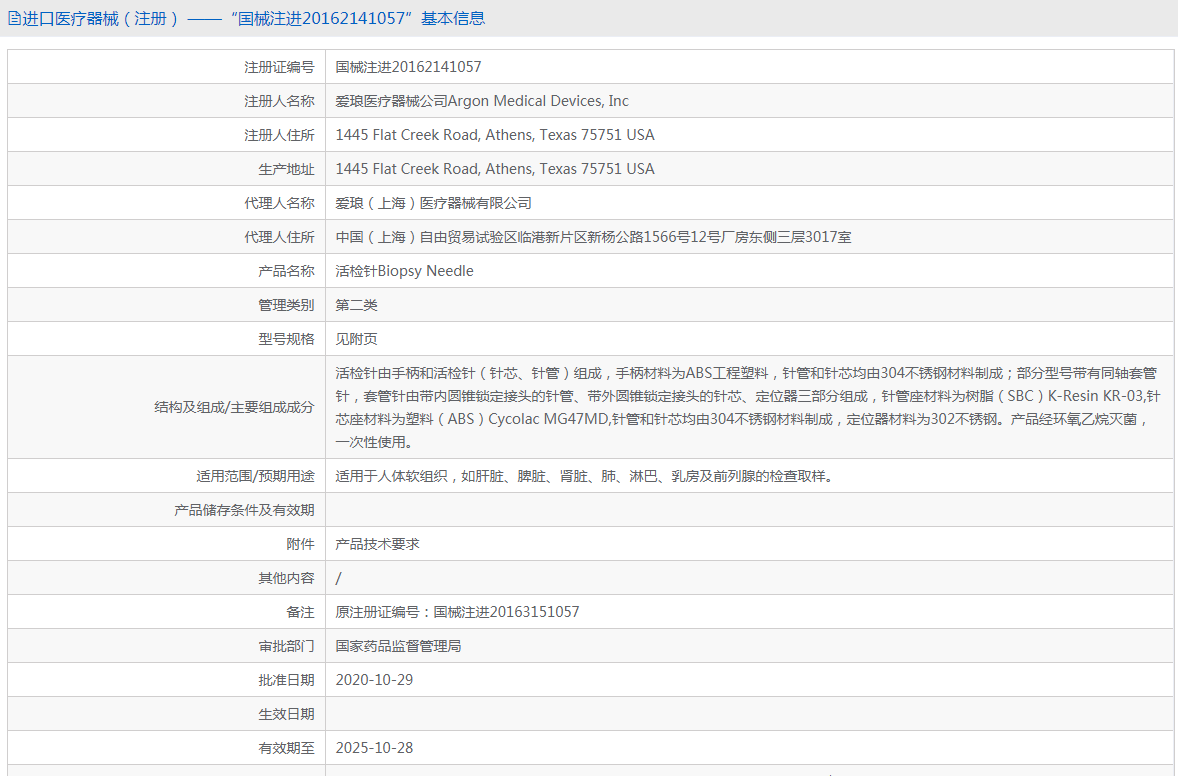Select the agent address in 上海 value
1178x776 pixels.
[x=593, y=237]
